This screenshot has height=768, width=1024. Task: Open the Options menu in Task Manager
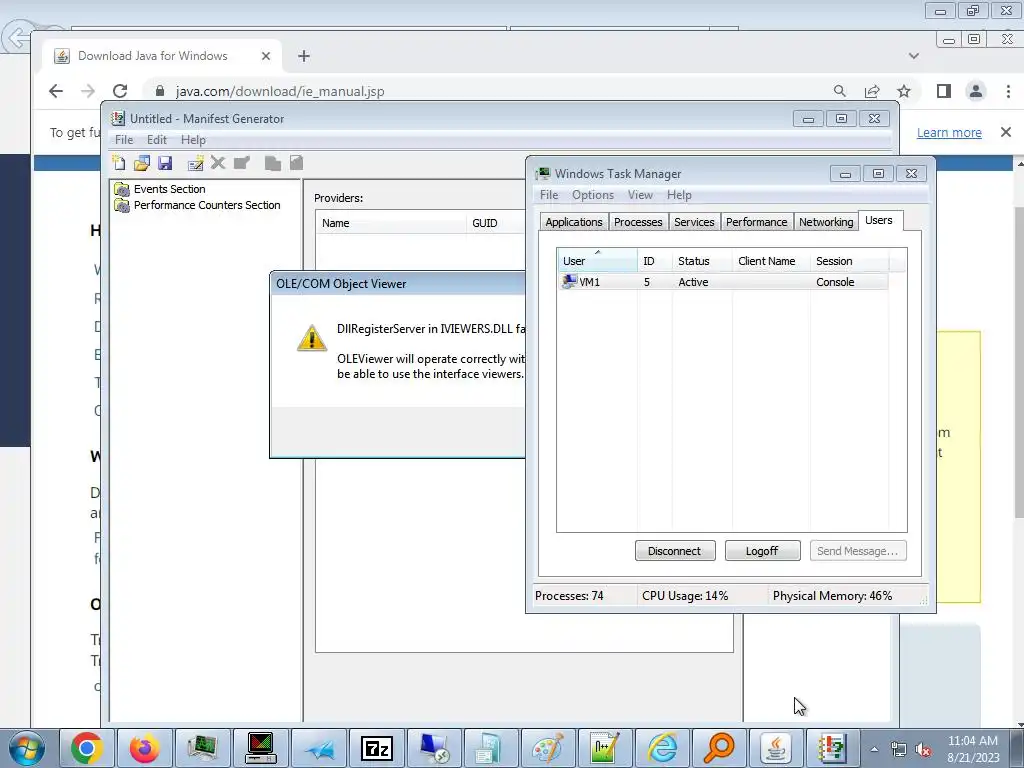pyautogui.click(x=593, y=195)
